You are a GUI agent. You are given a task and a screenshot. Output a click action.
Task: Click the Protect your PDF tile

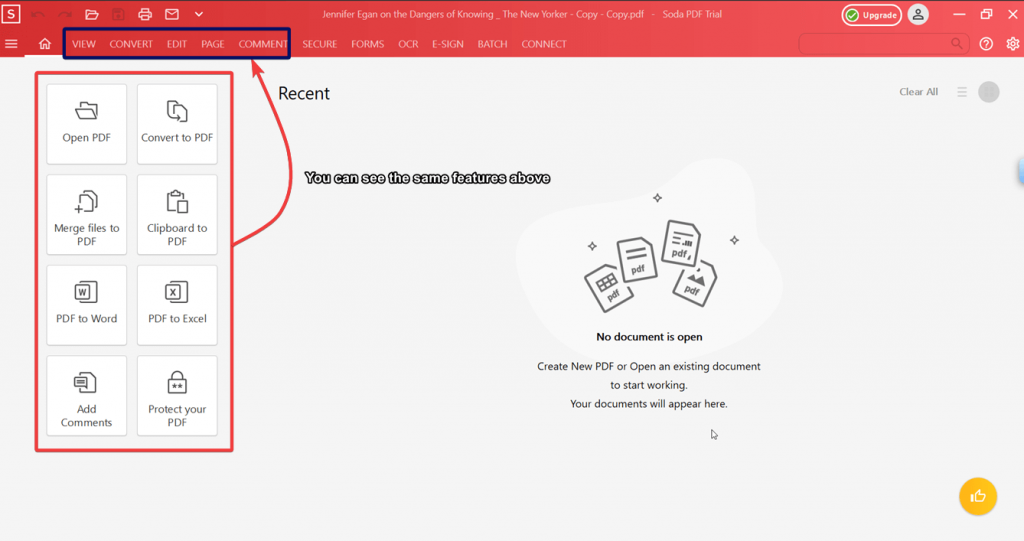177,395
